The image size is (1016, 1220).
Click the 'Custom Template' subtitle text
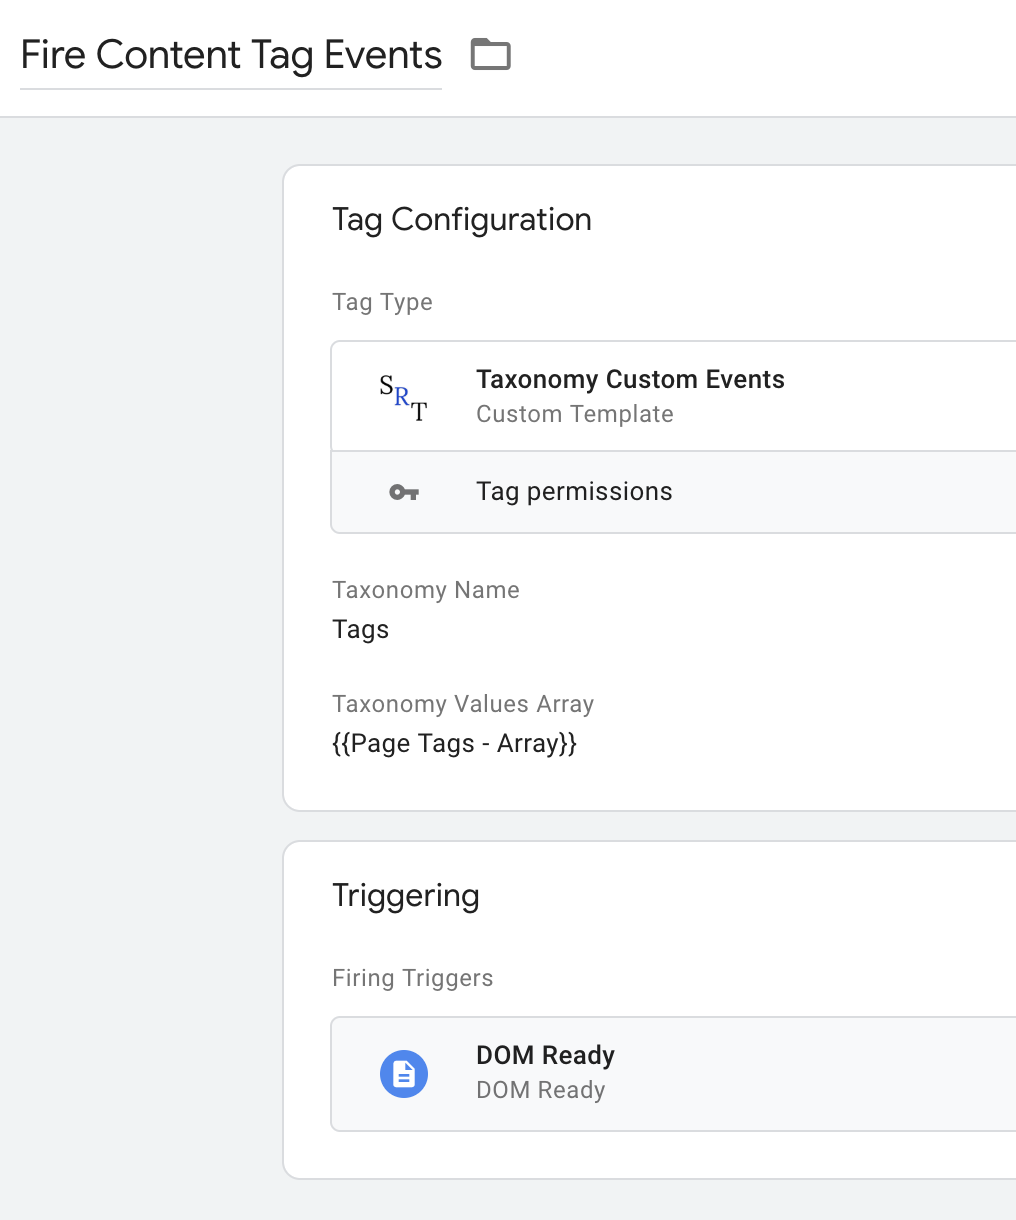pyautogui.click(x=574, y=414)
